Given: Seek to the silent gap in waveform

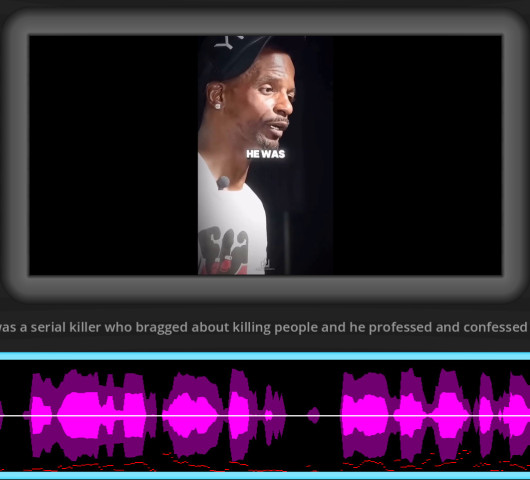Looking at the screenshot, I should coord(313,416).
